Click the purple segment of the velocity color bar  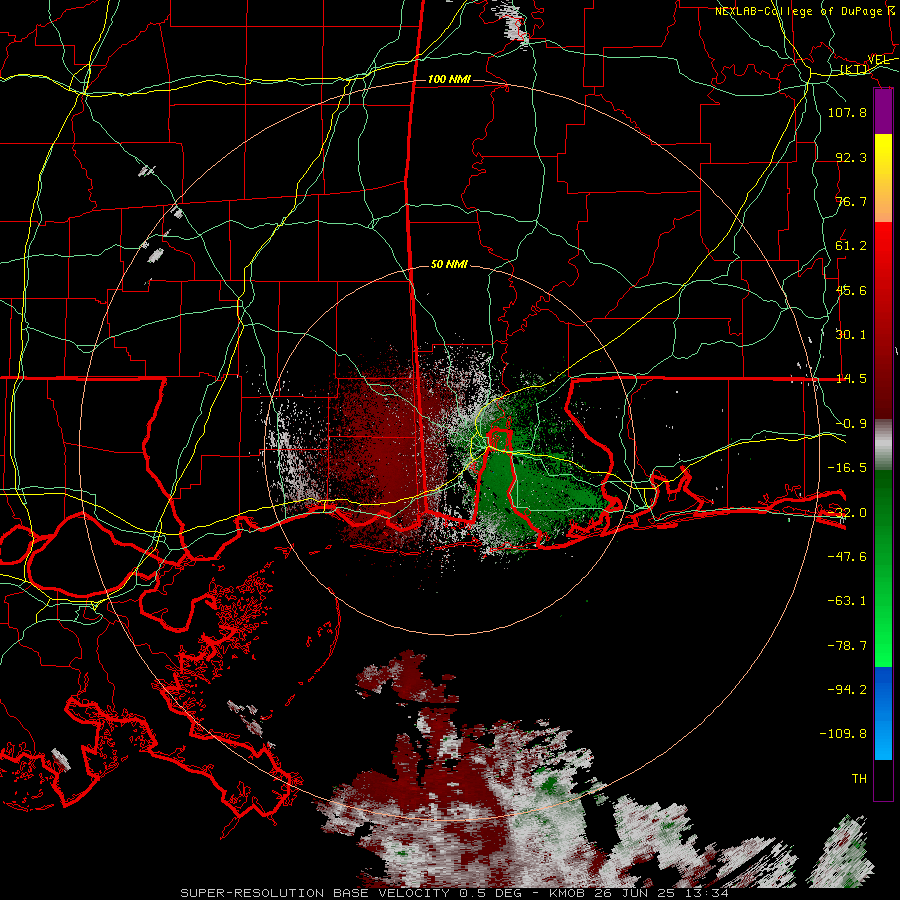[x=883, y=111]
